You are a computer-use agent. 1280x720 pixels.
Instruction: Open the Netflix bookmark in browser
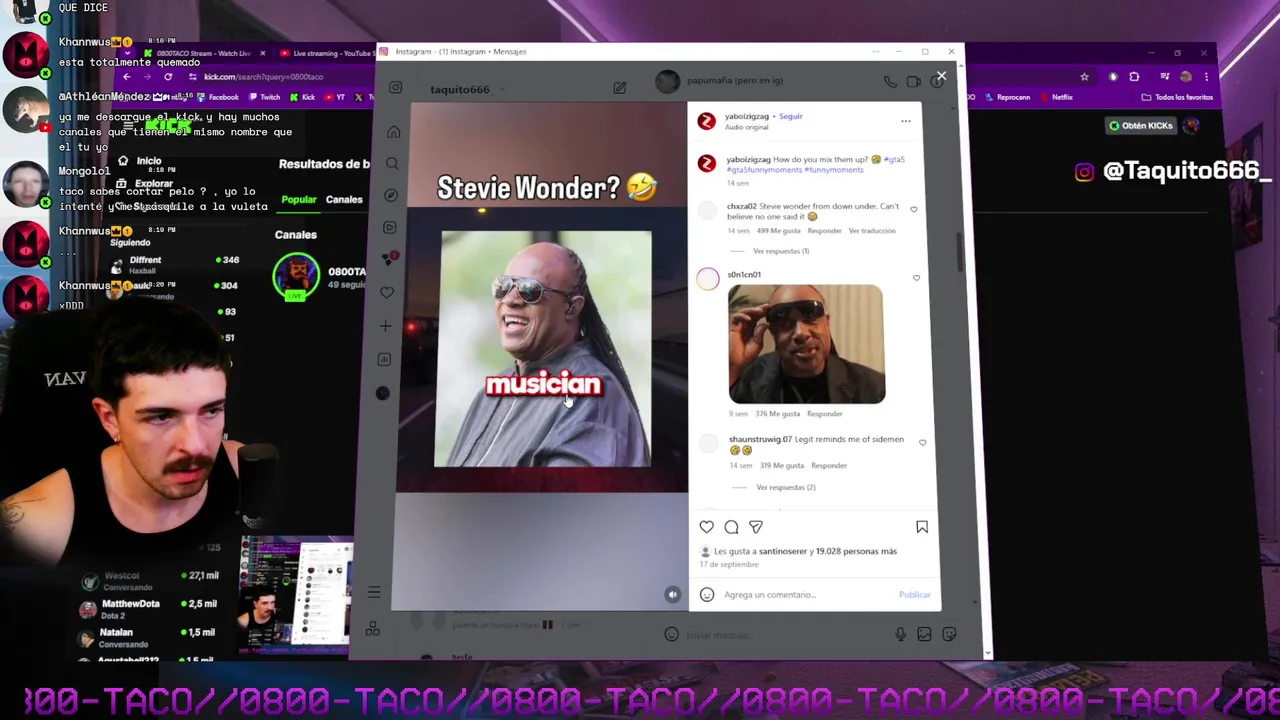[x=1056, y=97]
